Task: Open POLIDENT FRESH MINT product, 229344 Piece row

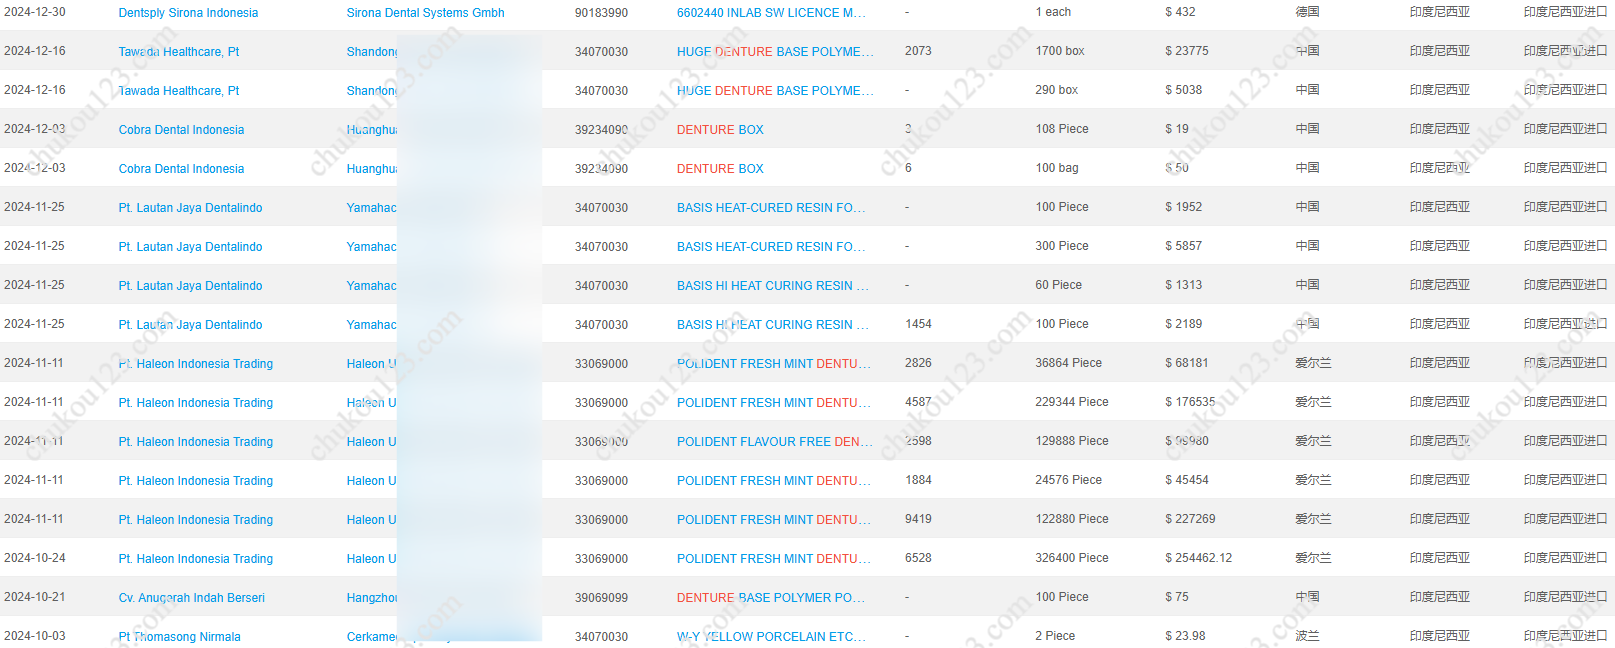Action: pyautogui.click(x=774, y=403)
